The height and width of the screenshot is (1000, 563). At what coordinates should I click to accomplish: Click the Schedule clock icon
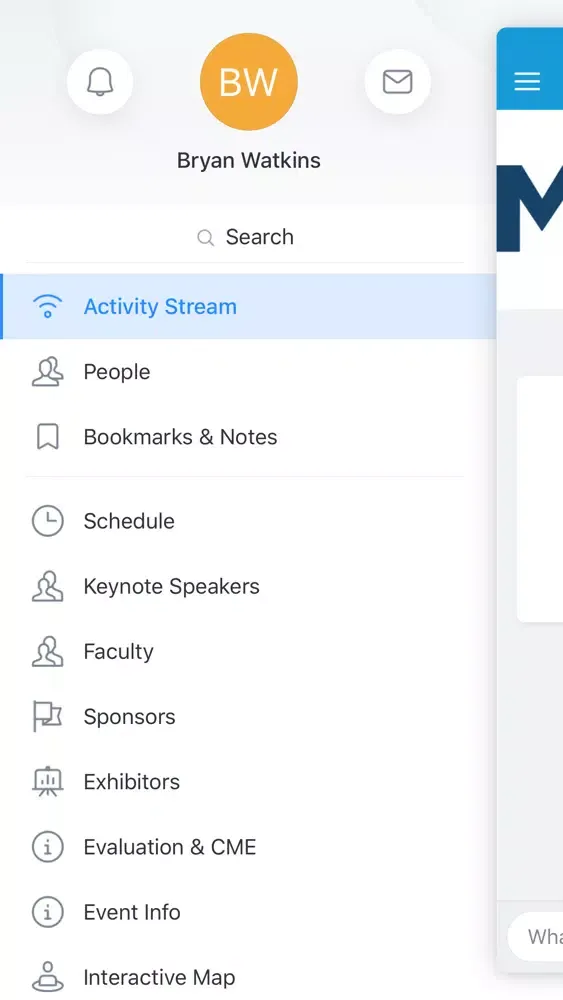(48, 521)
